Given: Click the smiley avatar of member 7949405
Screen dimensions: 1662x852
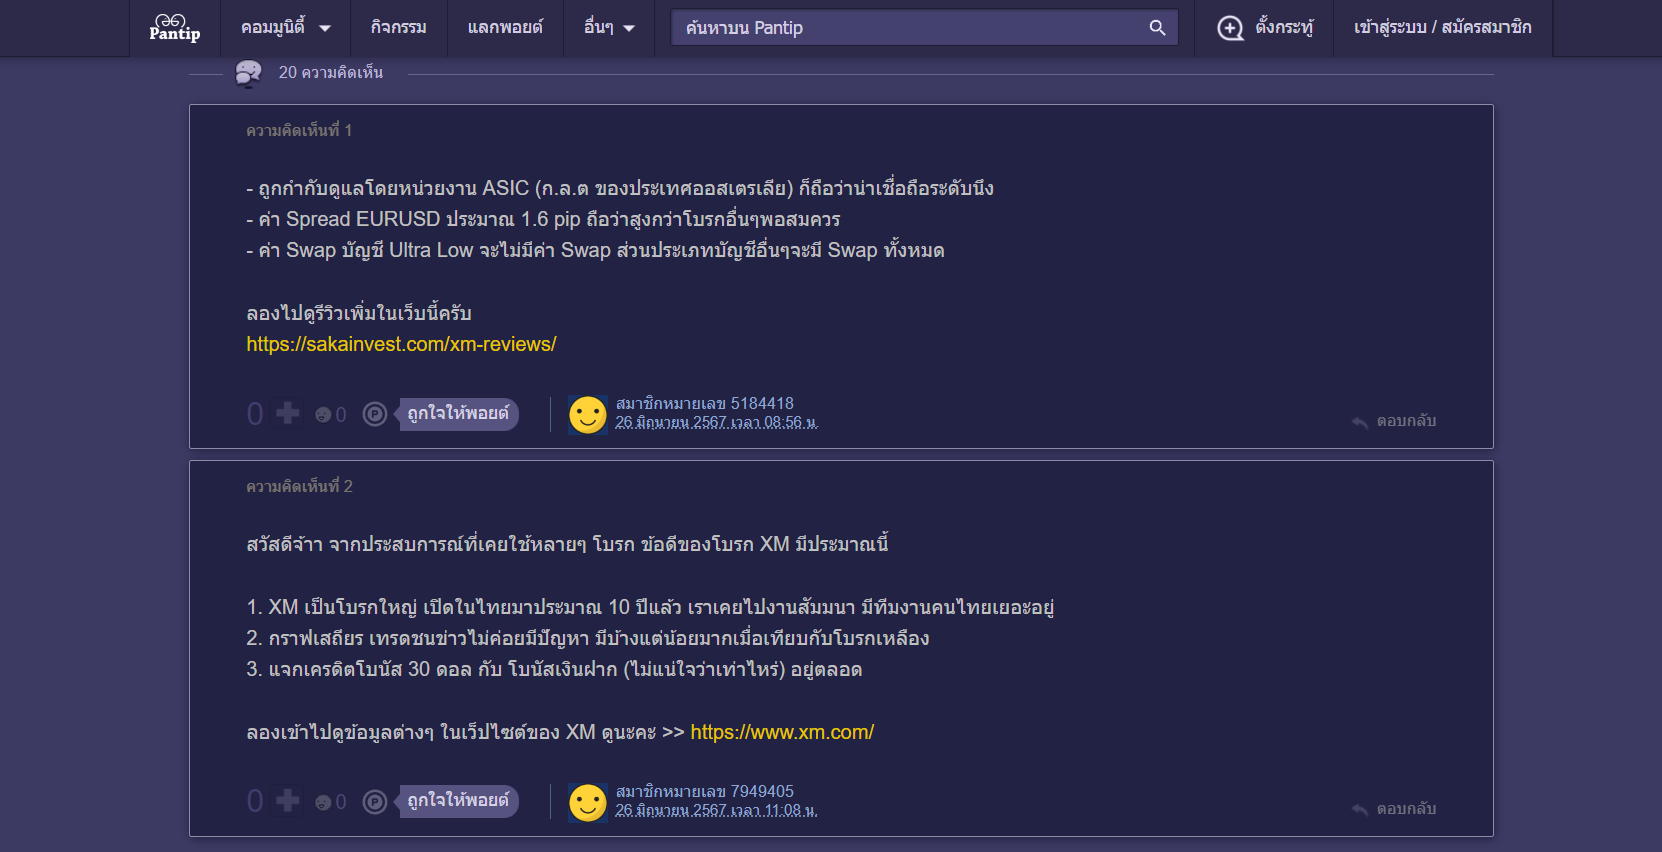Looking at the screenshot, I should [588, 802].
